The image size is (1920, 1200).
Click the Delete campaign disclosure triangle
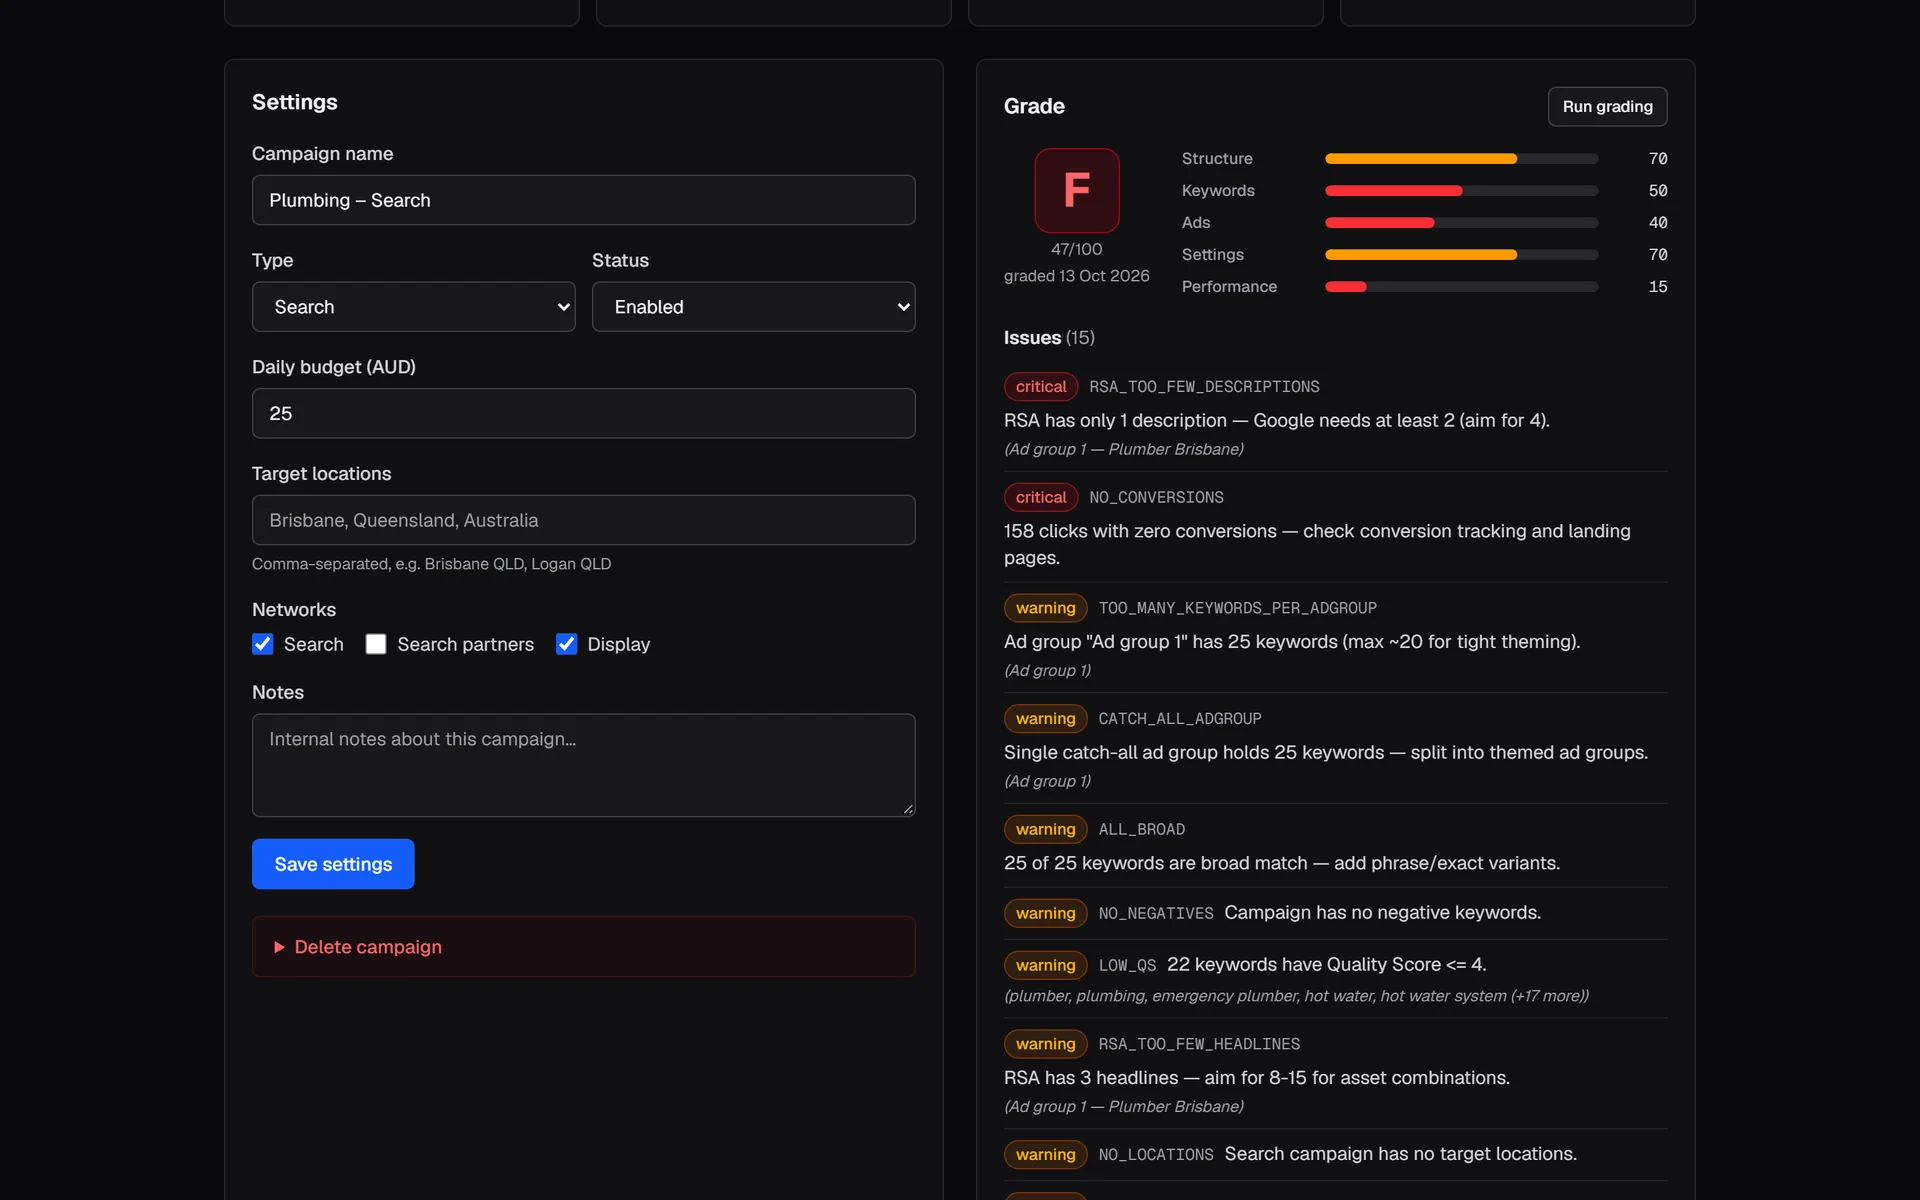tap(280, 947)
